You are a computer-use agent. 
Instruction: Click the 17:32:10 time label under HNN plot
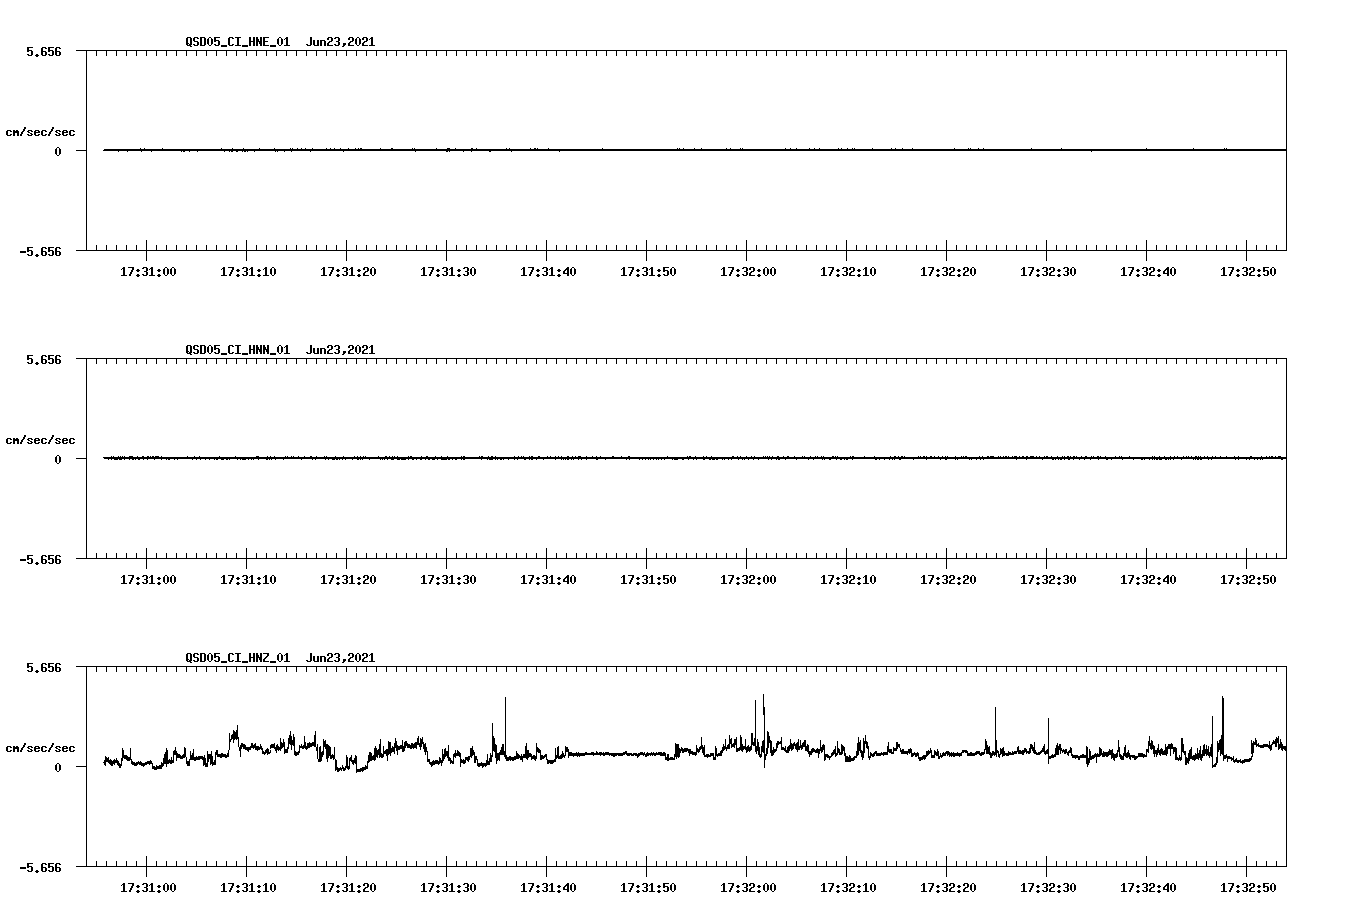point(848,579)
